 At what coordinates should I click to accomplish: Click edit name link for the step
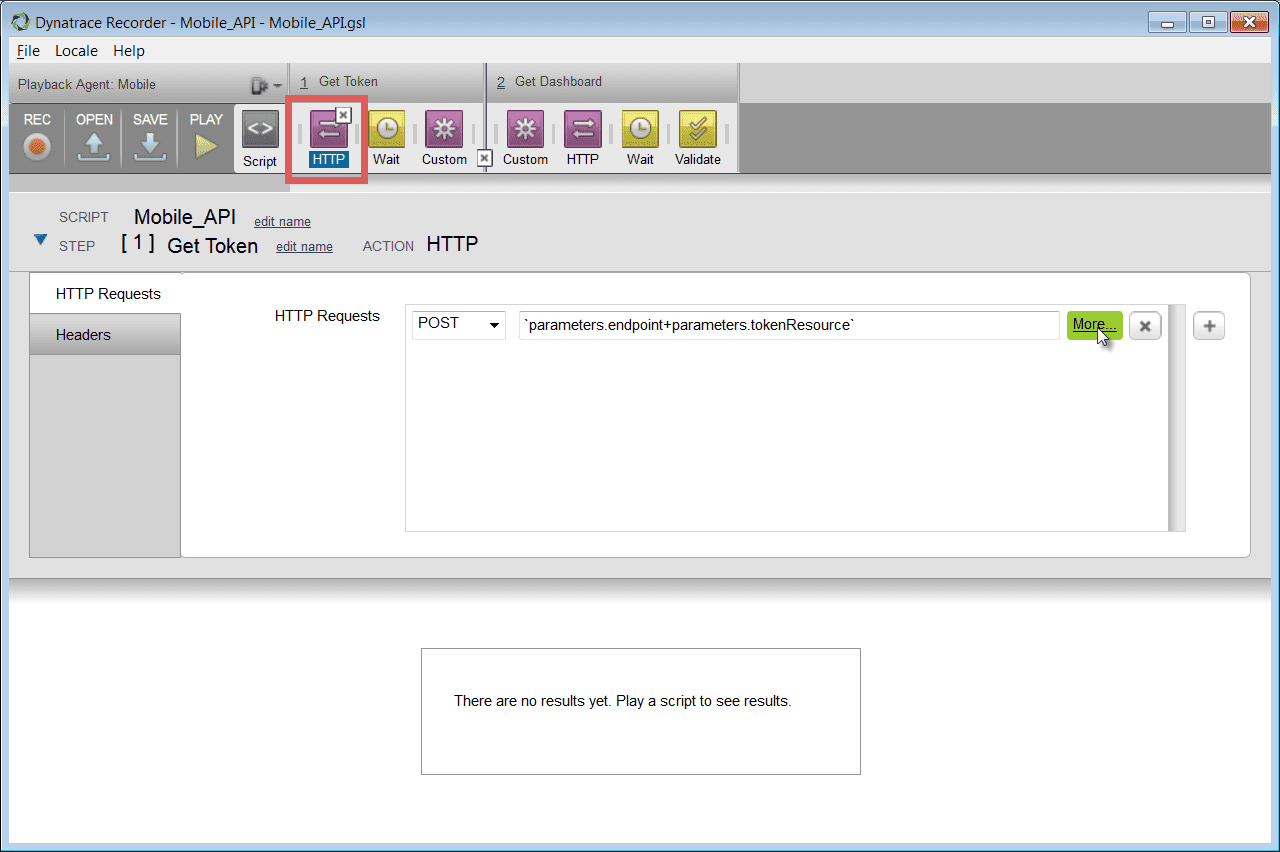(x=304, y=246)
